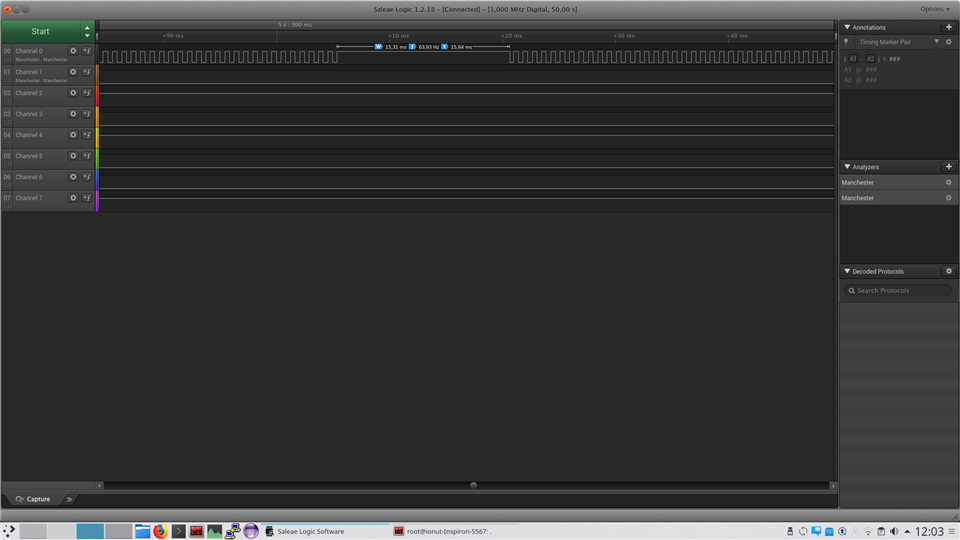This screenshot has width=960, height=540.
Task: Click the 12:03 clock in the taskbar
Action: click(929, 531)
